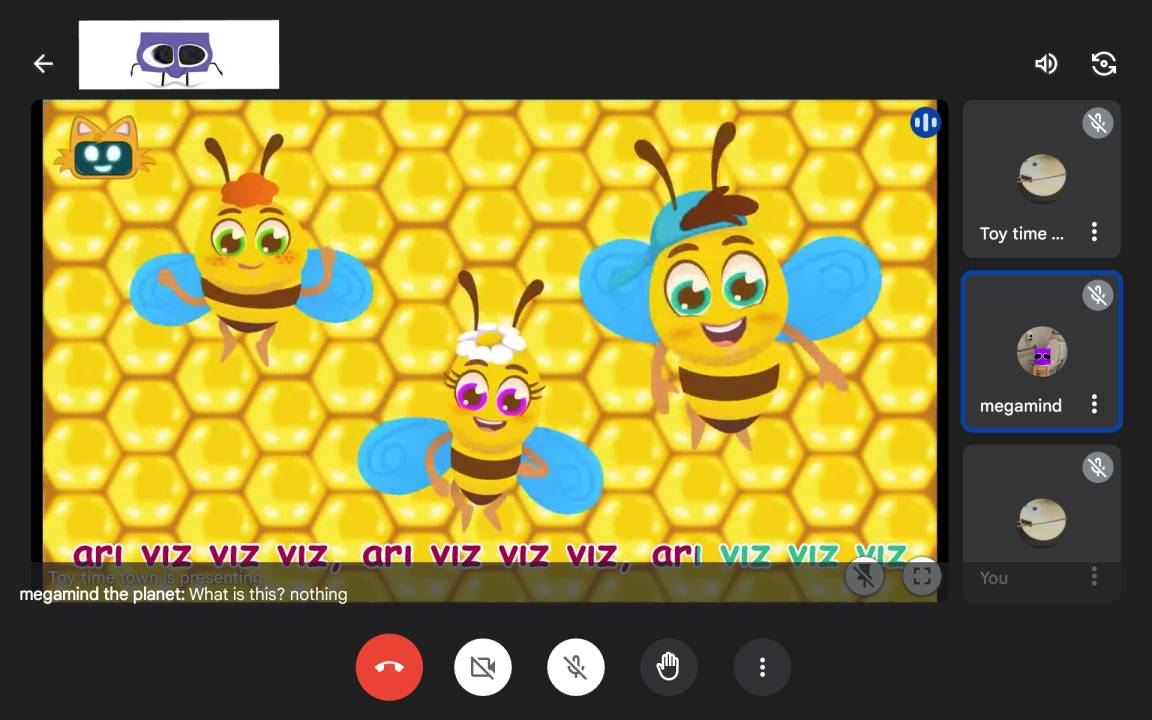Click the cat robot logo in video
This screenshot has height=720, width=1152.
(x=103, y=148)
